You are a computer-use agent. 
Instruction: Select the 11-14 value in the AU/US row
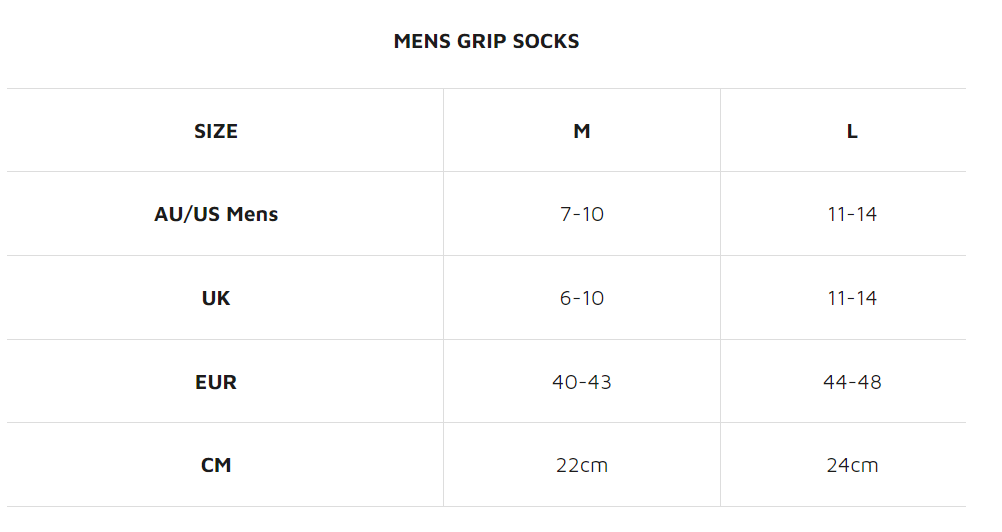852,214
